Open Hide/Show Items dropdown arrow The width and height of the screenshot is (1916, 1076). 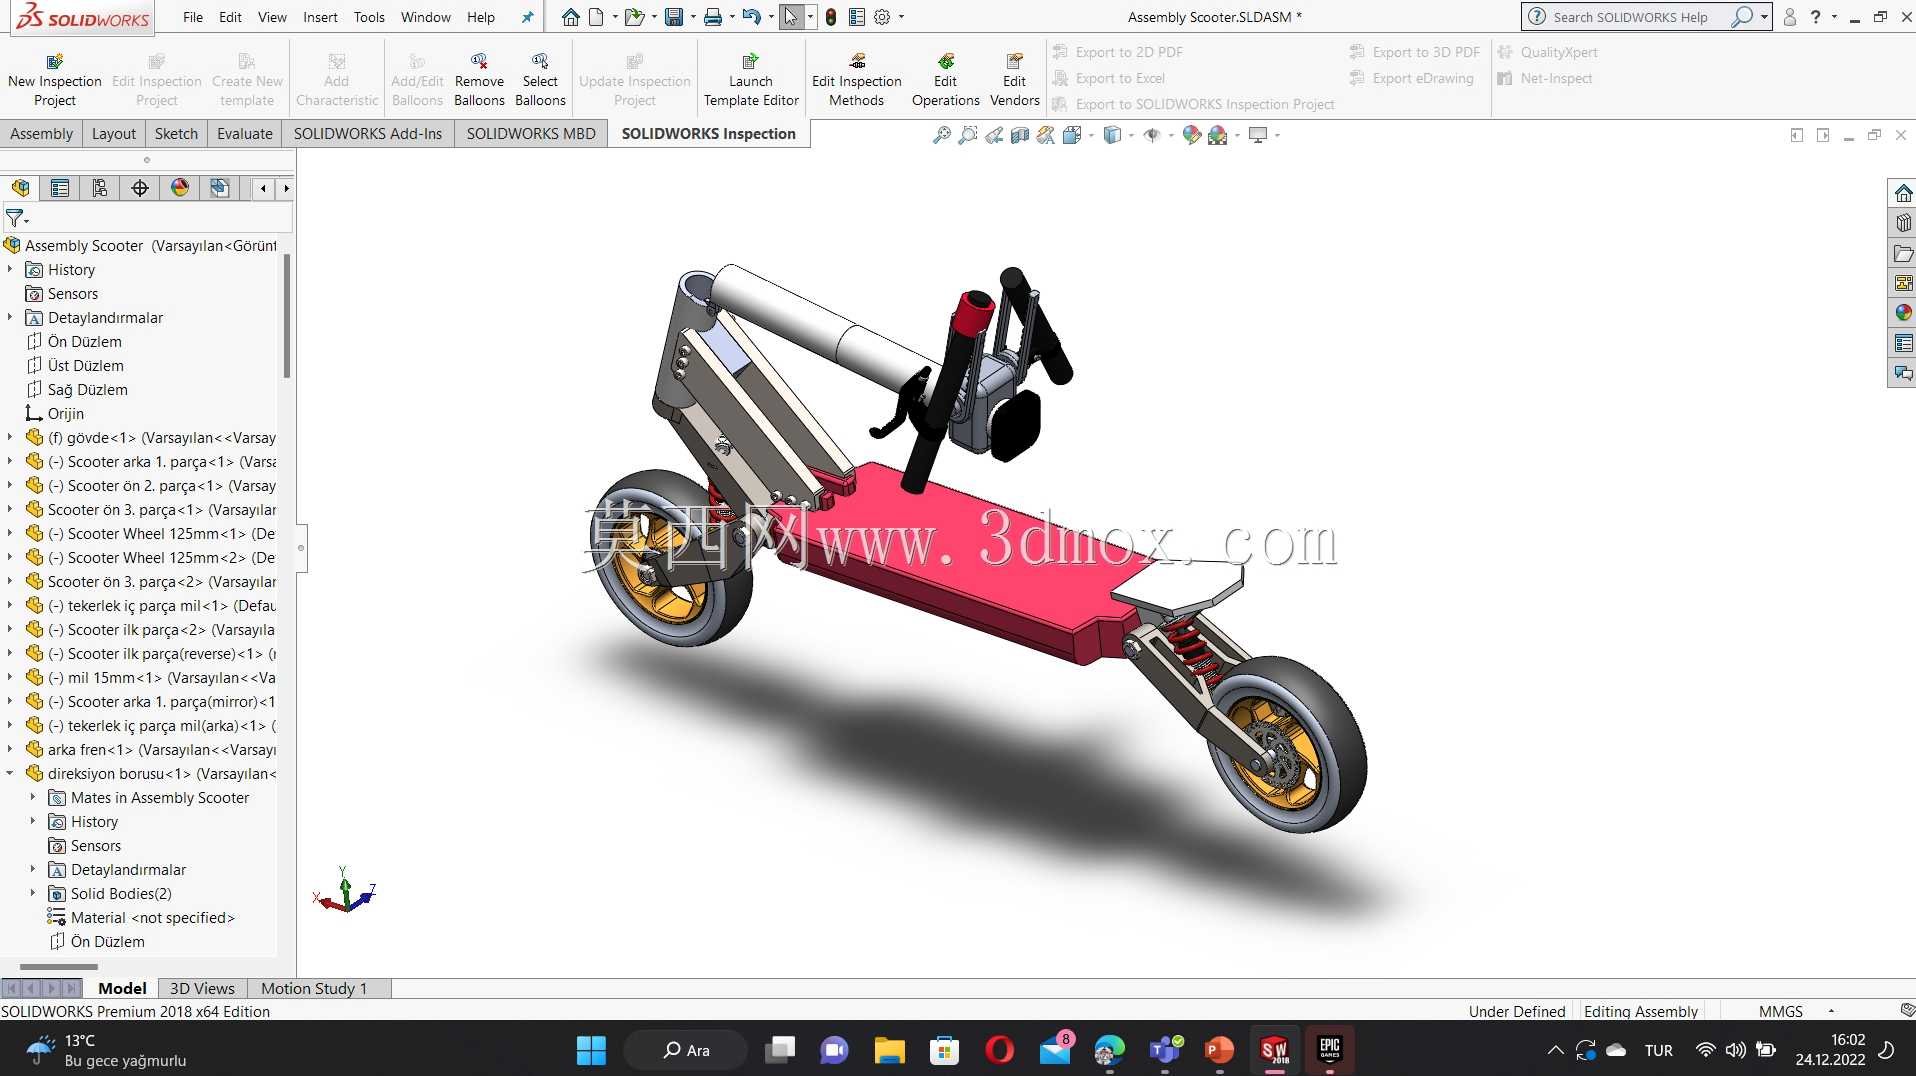(1171, 135)
